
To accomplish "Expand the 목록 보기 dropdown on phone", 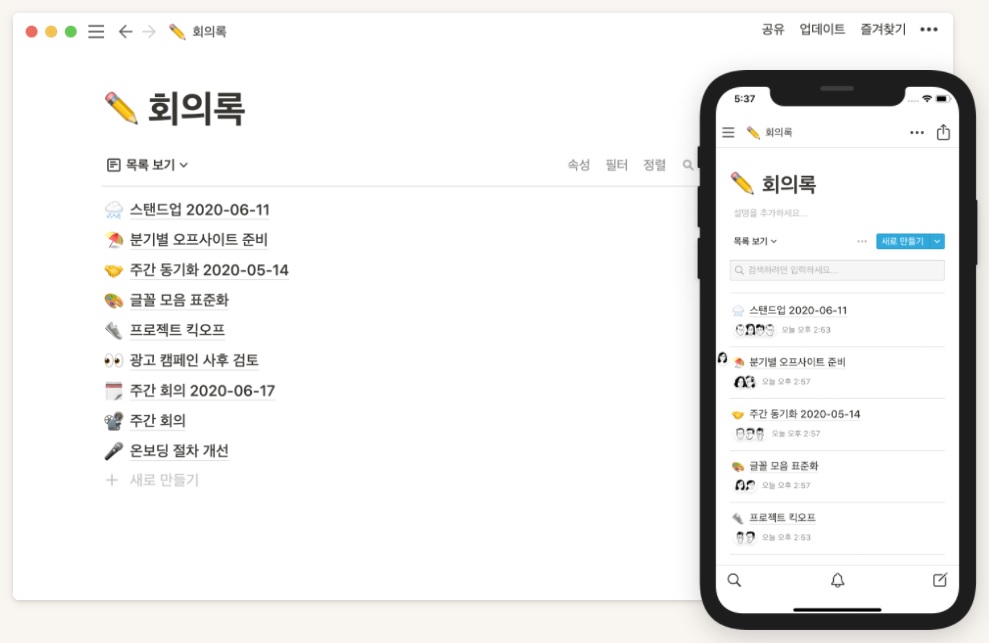I will [x=755, y=241].
